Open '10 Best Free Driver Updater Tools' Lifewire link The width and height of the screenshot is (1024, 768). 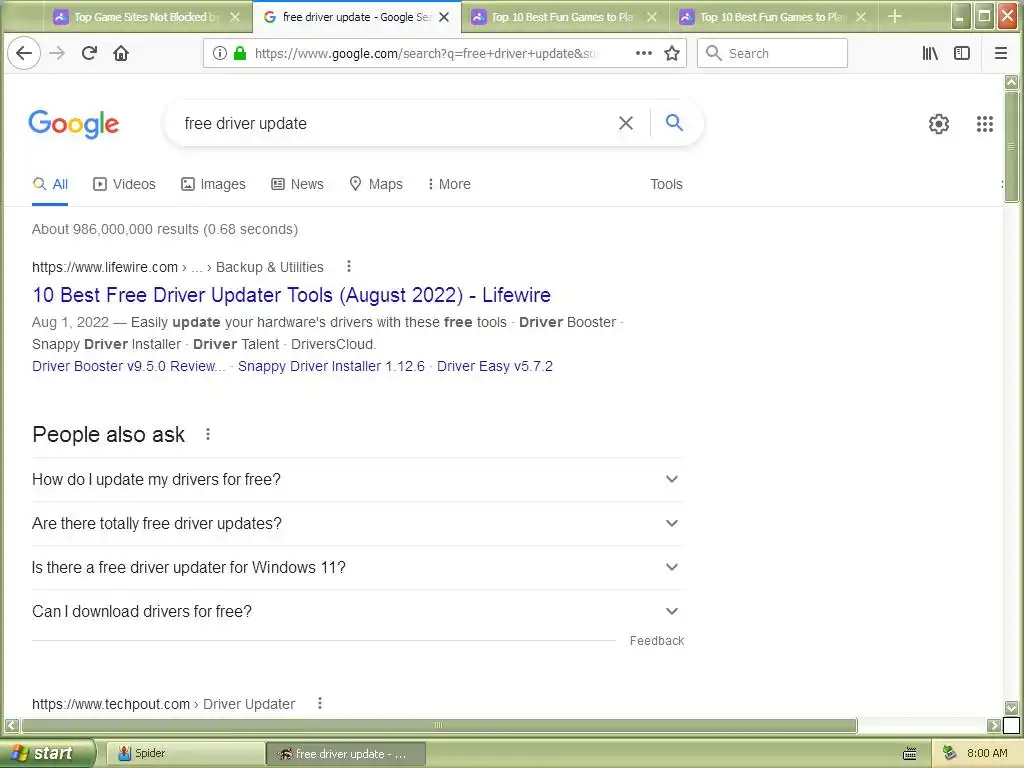pos(291,295)
